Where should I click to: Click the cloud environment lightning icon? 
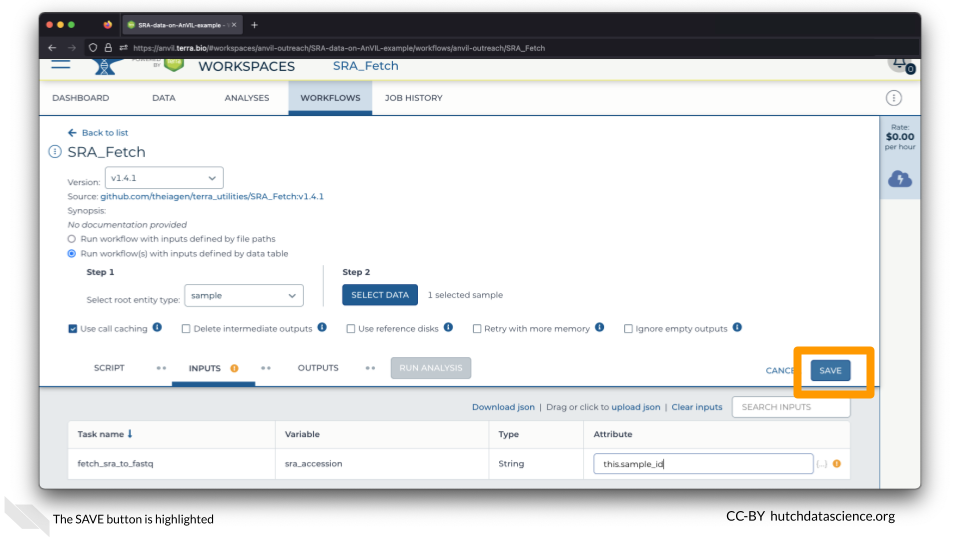tap(900, 179)
